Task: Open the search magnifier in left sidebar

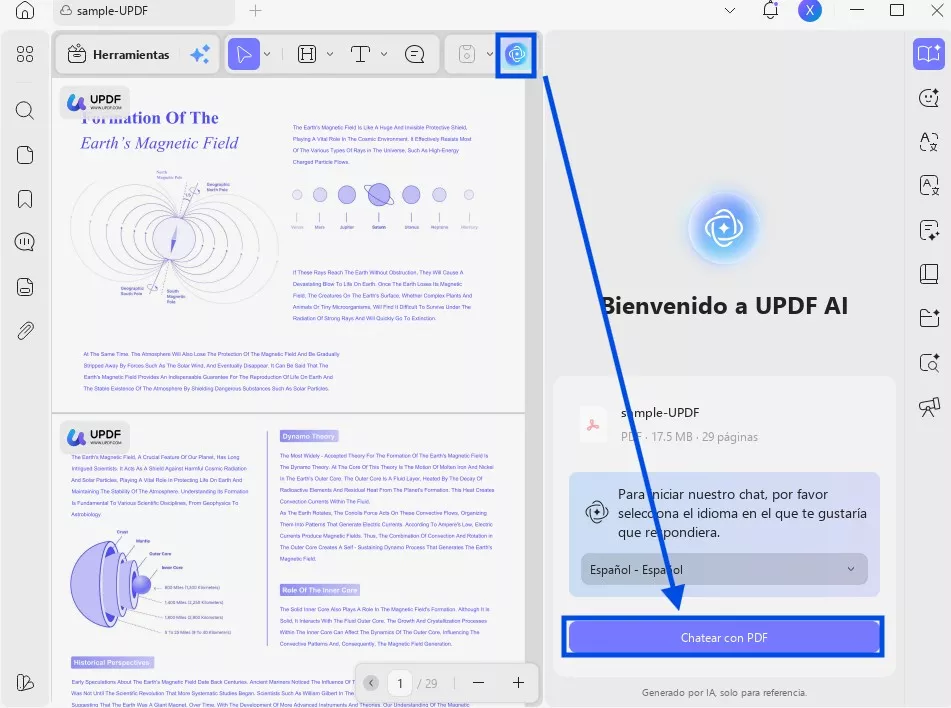Action: pyautogui.click(x=25, y=110)
